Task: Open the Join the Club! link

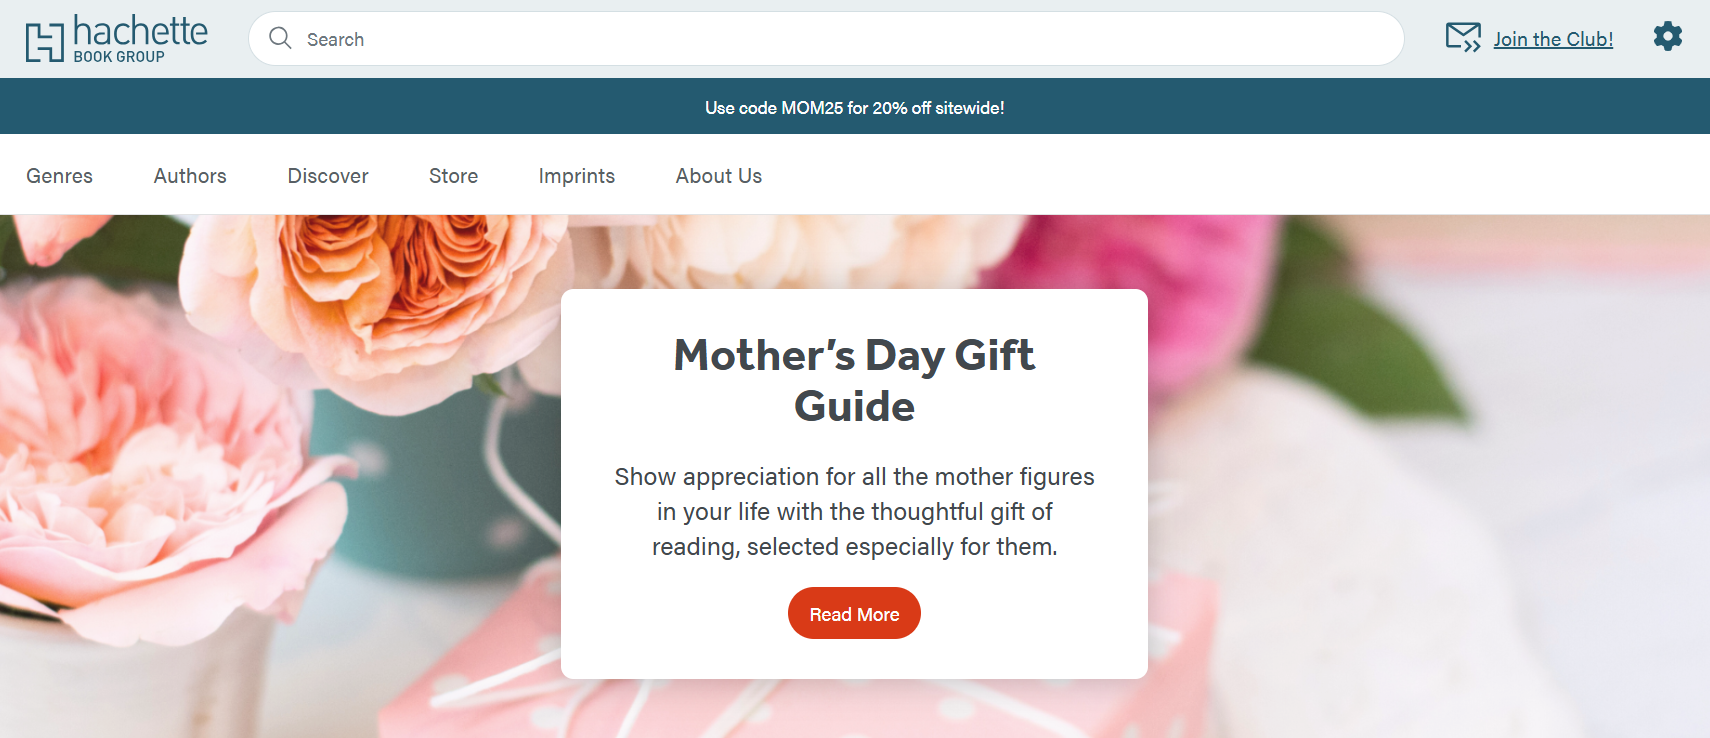Action: tap(1553, 39)
